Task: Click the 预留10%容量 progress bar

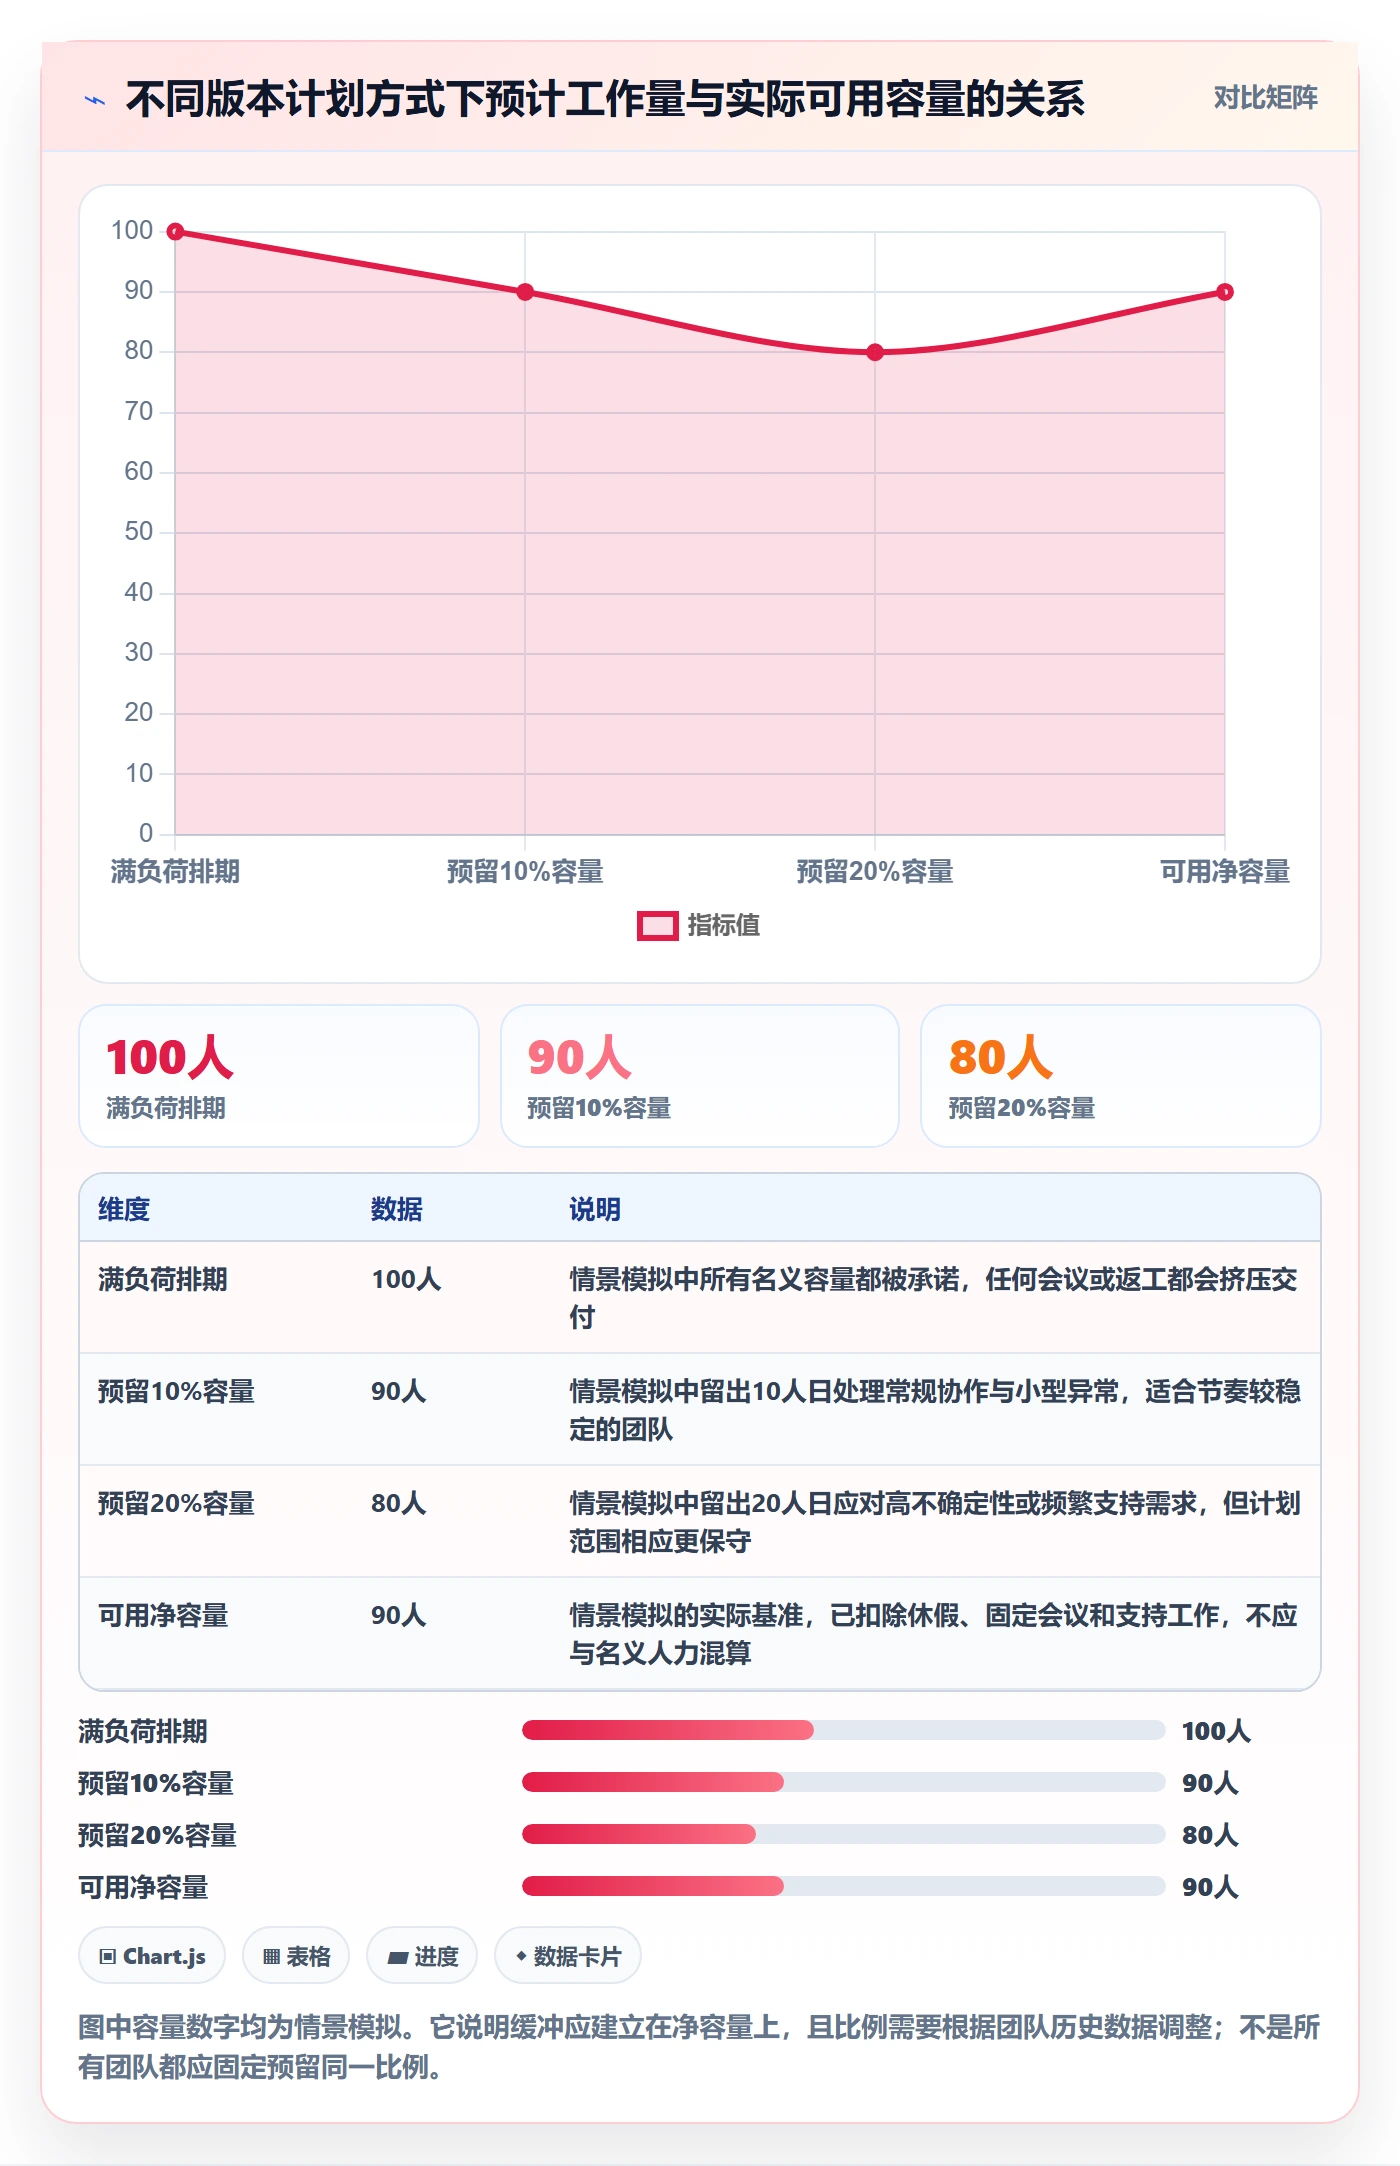Action: pos(844,1783)
